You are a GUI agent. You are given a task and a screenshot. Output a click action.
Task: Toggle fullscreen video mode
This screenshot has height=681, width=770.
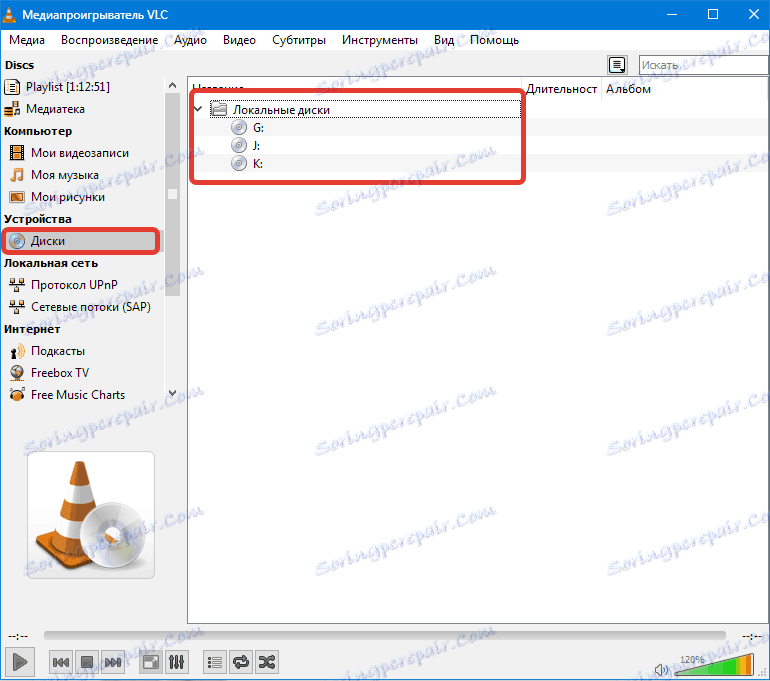tap(151, 662)
